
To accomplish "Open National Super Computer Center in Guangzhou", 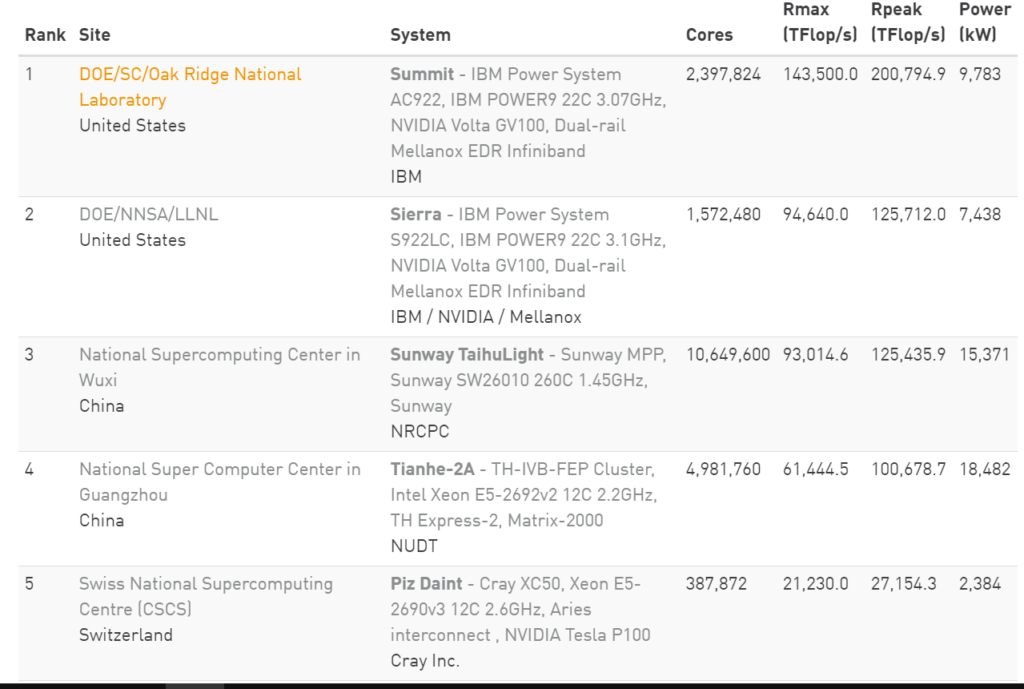I will [x=219, y=482].
